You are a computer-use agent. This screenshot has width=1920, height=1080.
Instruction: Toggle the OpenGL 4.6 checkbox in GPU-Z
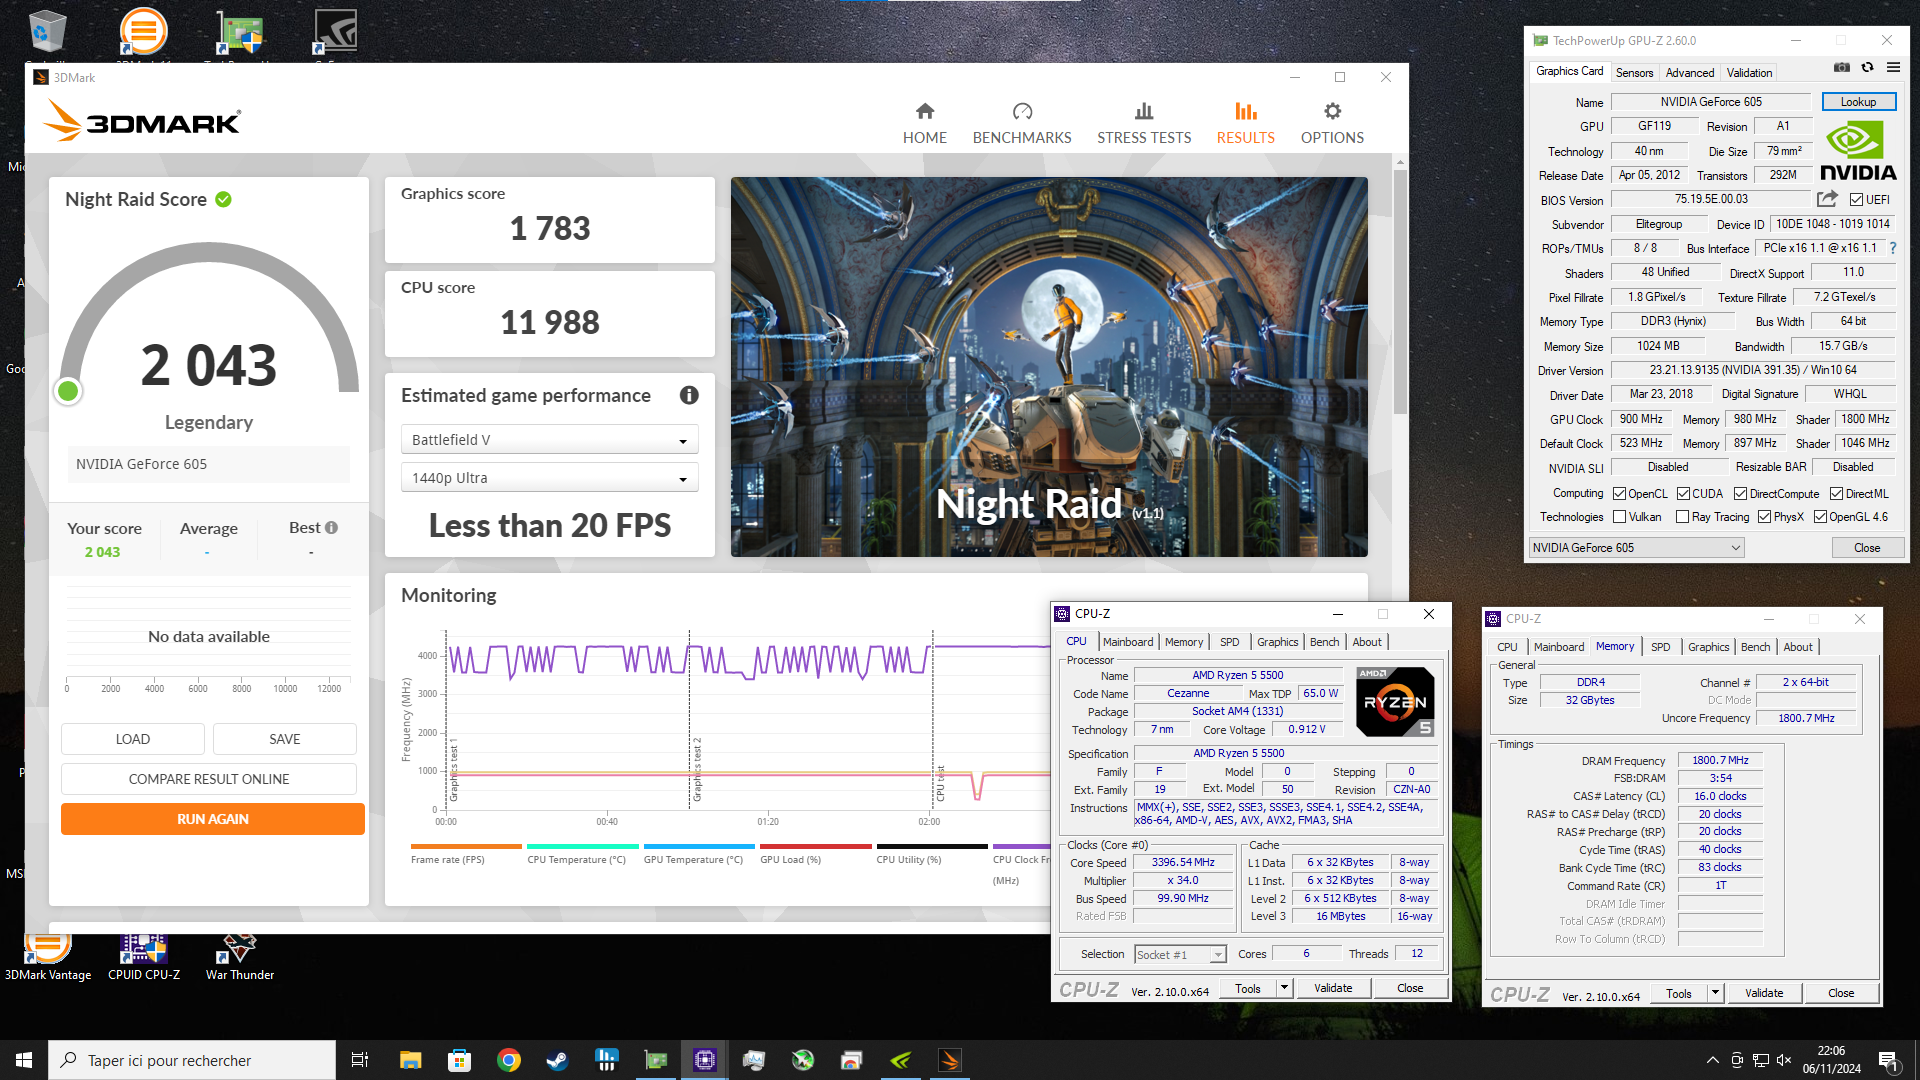[x=1820, y=517]
